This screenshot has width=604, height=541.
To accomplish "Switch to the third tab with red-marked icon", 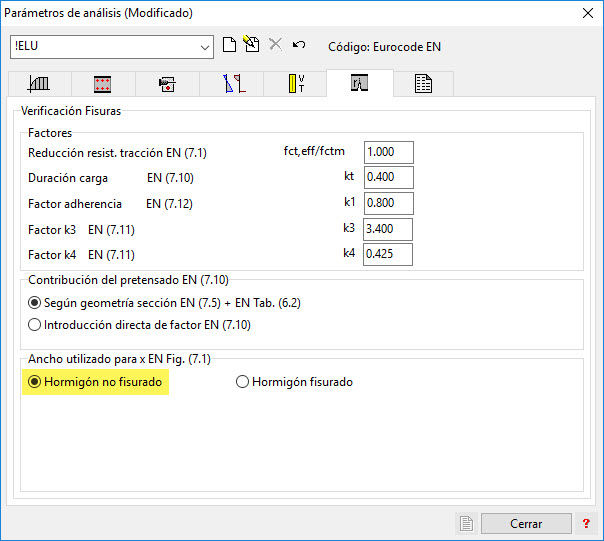I will (x=167, y=84).
